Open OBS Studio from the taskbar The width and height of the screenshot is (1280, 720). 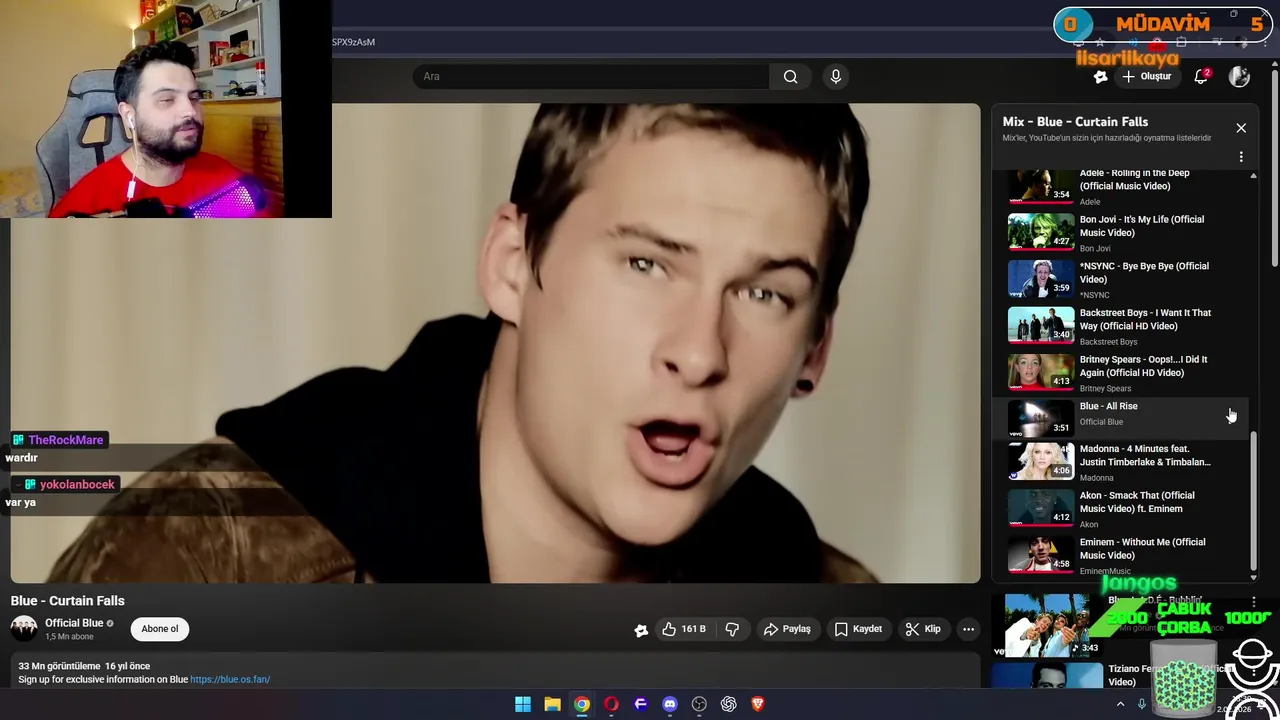699,704
